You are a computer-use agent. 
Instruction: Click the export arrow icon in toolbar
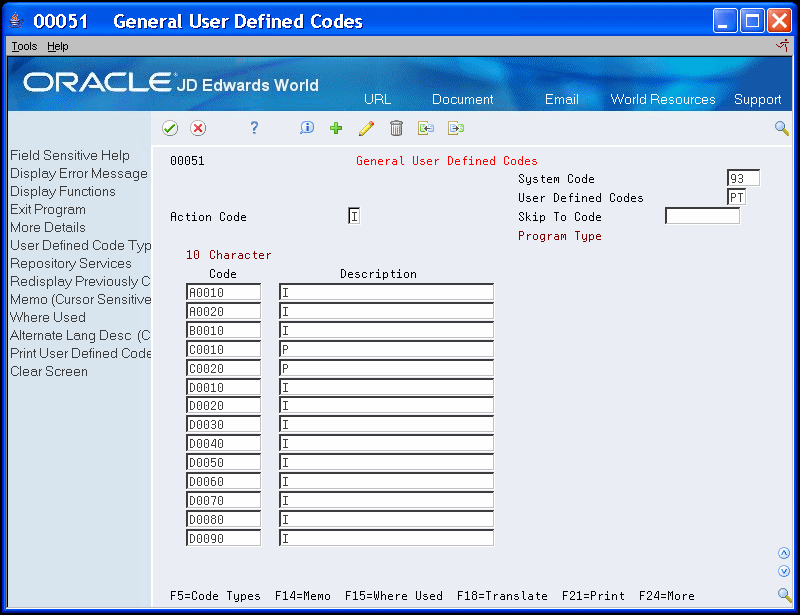coord(456,128)
